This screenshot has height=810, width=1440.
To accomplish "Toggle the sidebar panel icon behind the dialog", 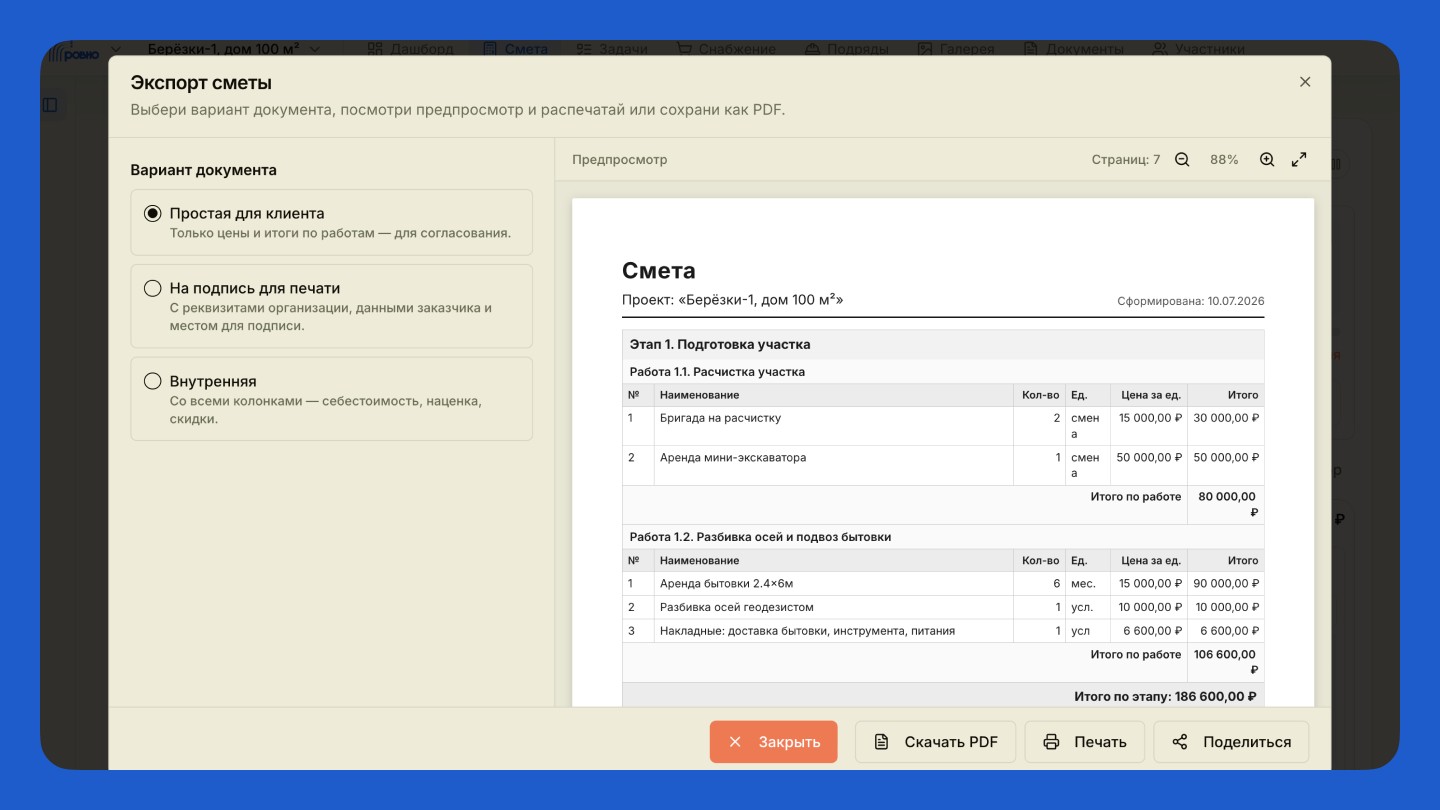I will (50, 105).
